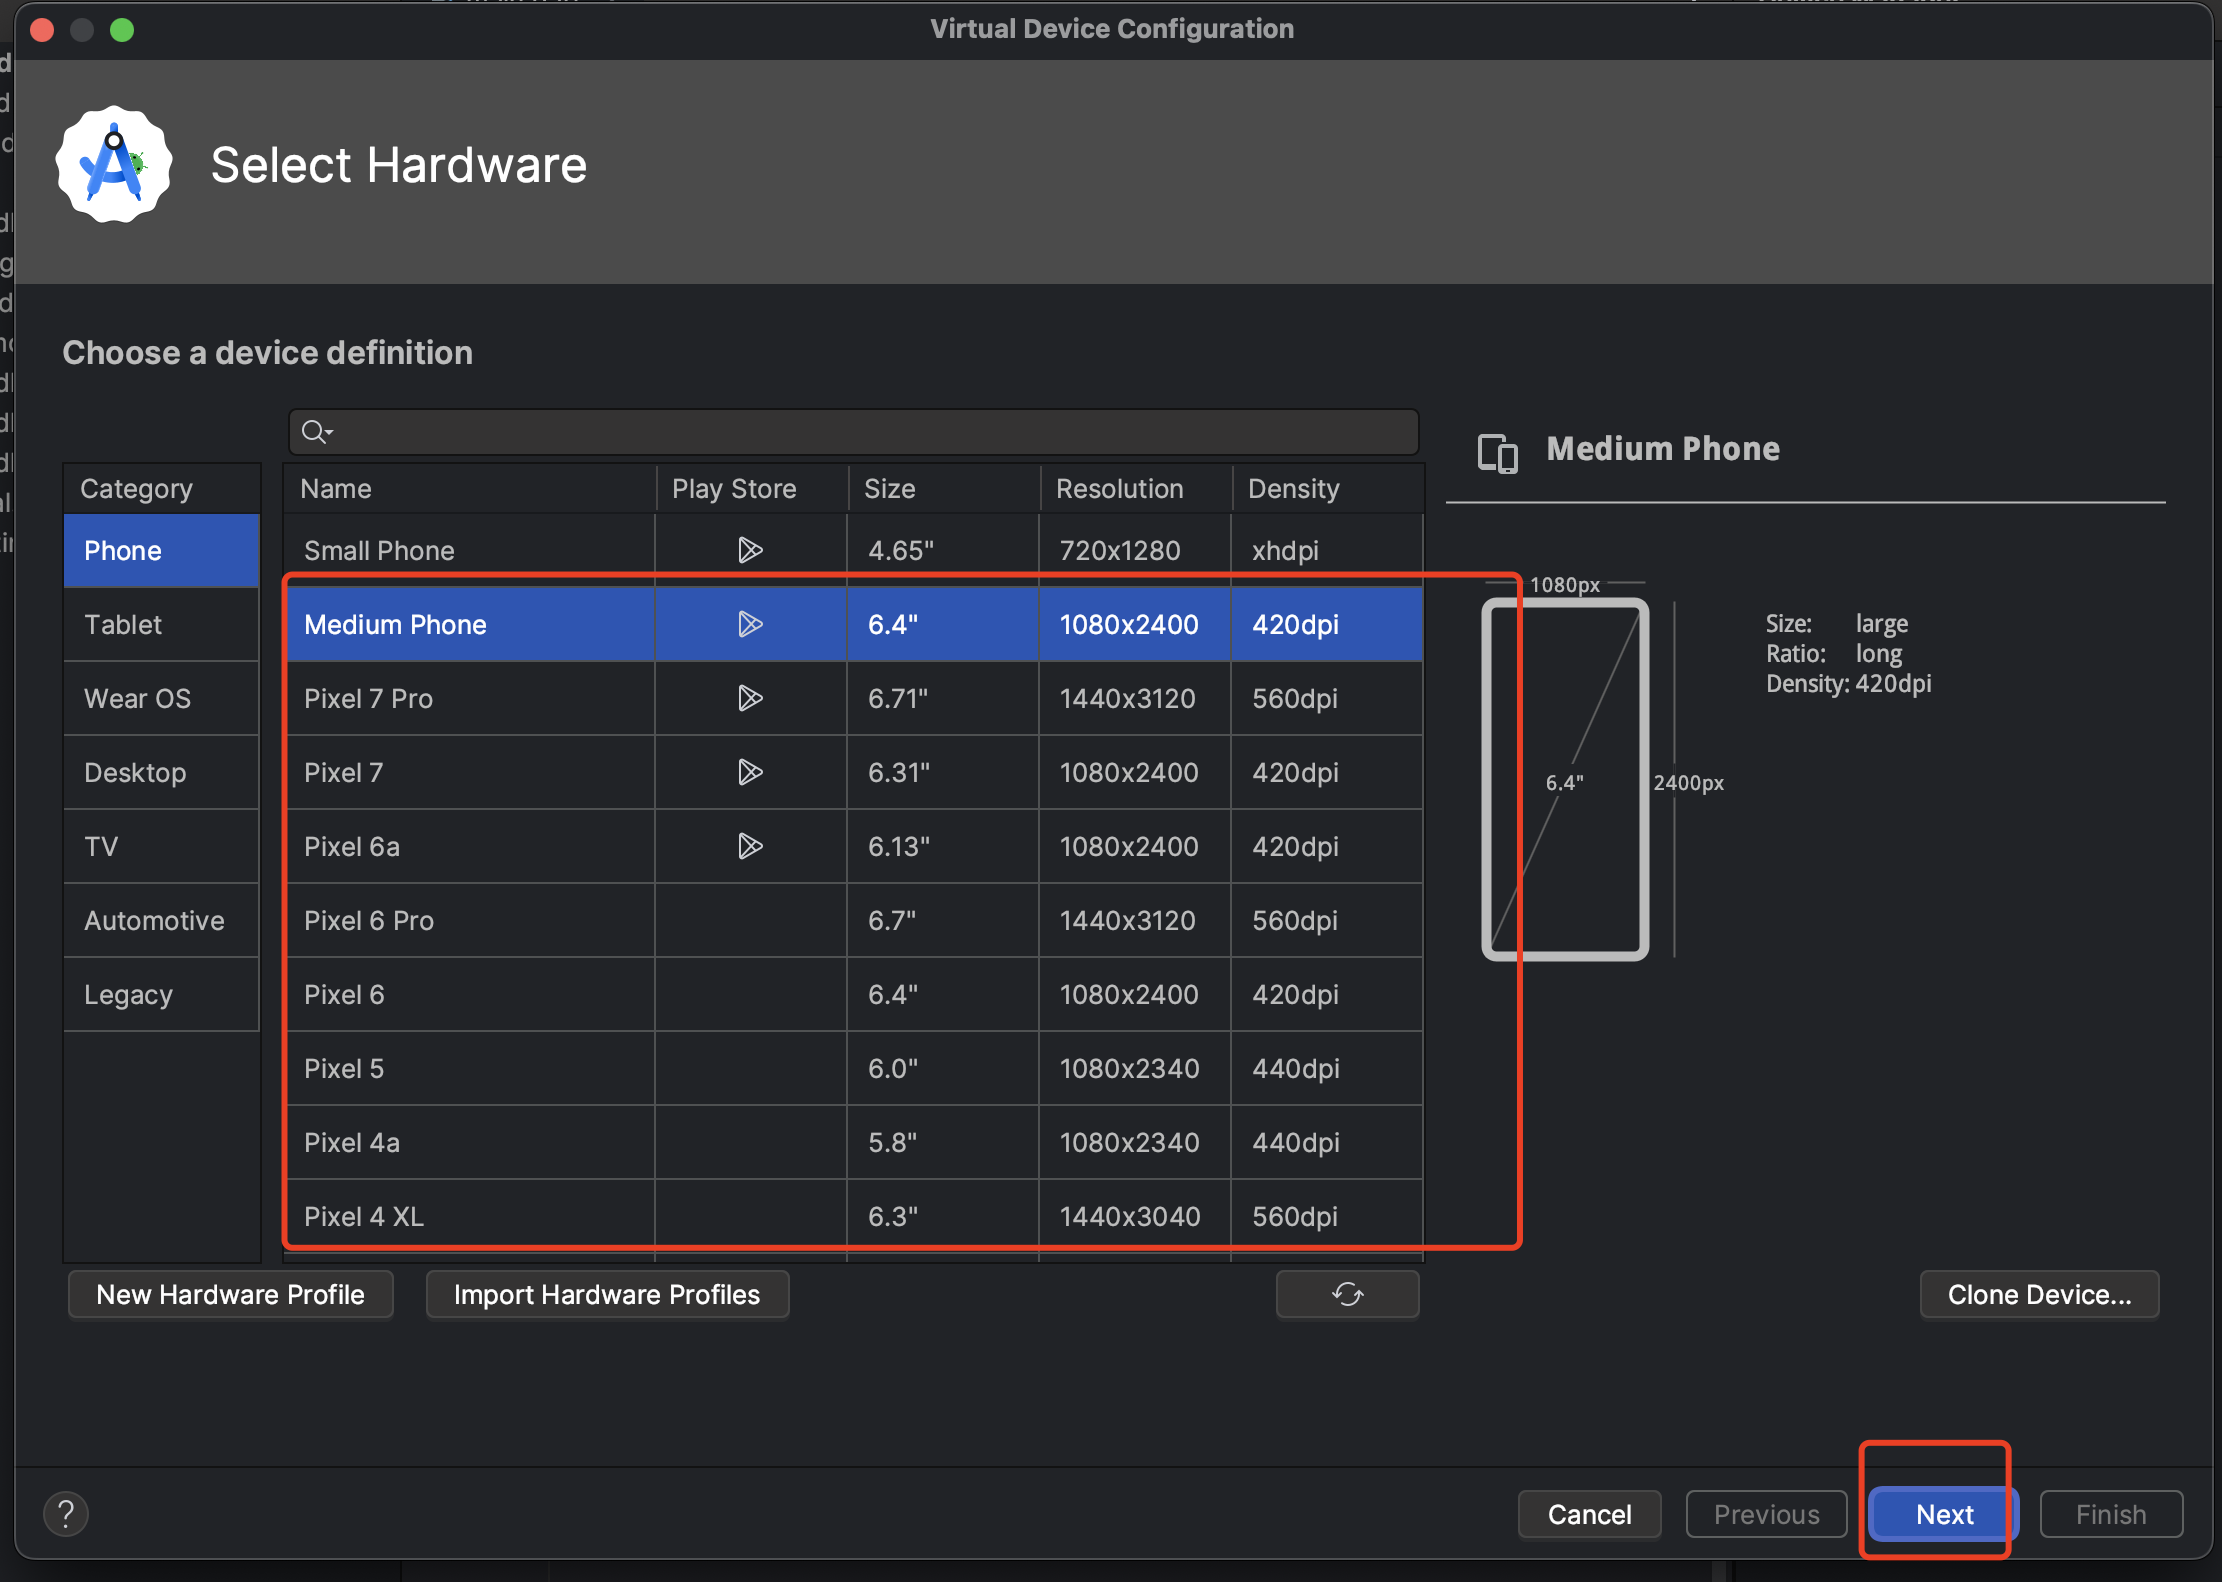This screenshot has width=2222, height=1582.
Task: Click the Medium Phone device preview icon
Action: [1497, 452]
